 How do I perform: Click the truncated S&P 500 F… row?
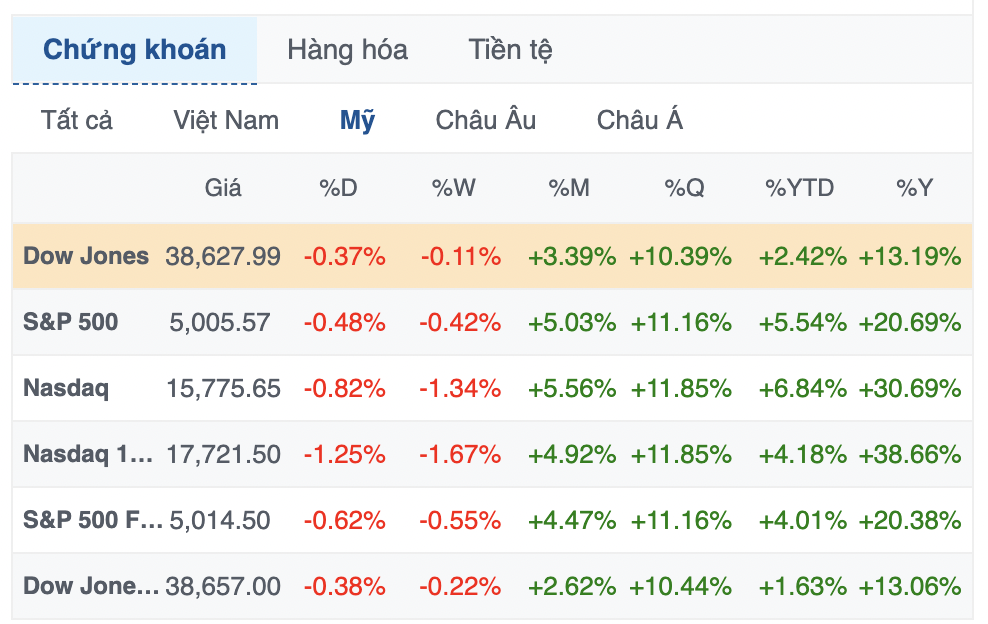[91, 520]
